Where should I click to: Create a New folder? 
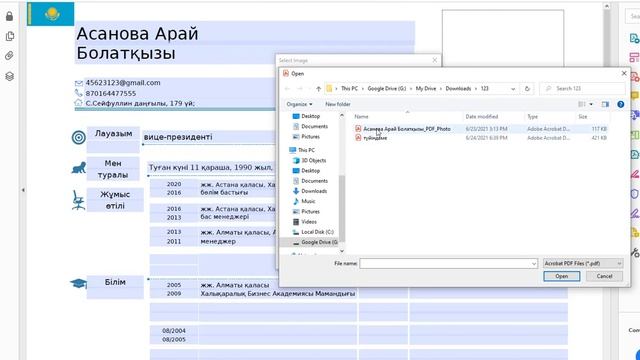tap(338, 104)
